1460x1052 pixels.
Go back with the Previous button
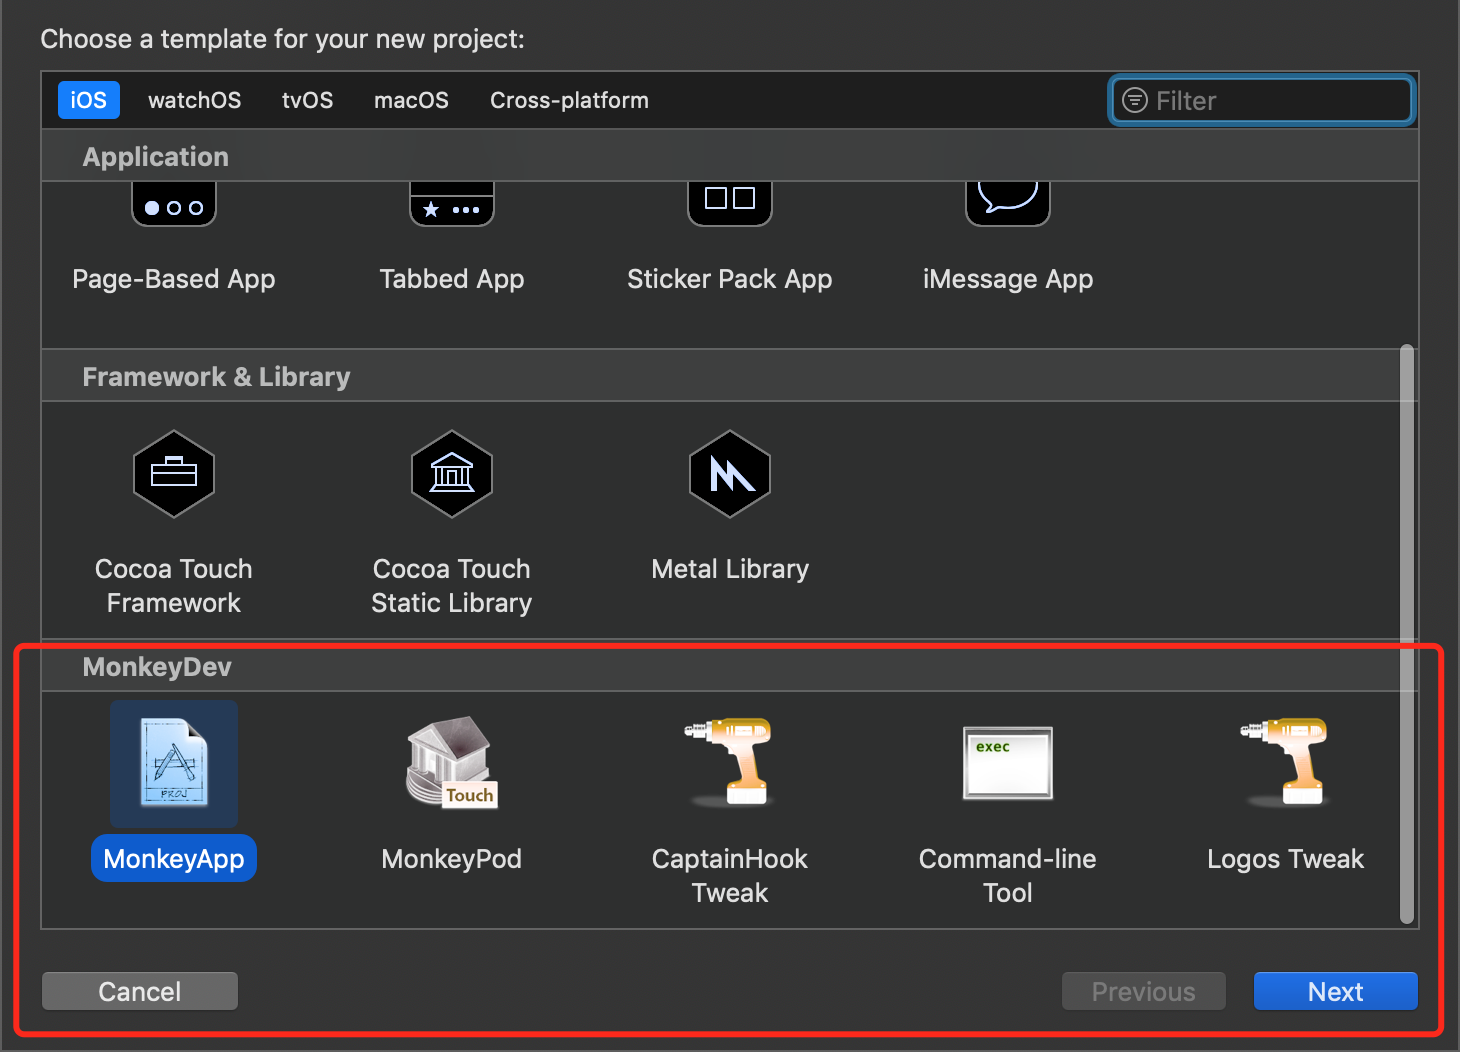pyautogui.click(x=1144, y=991)
